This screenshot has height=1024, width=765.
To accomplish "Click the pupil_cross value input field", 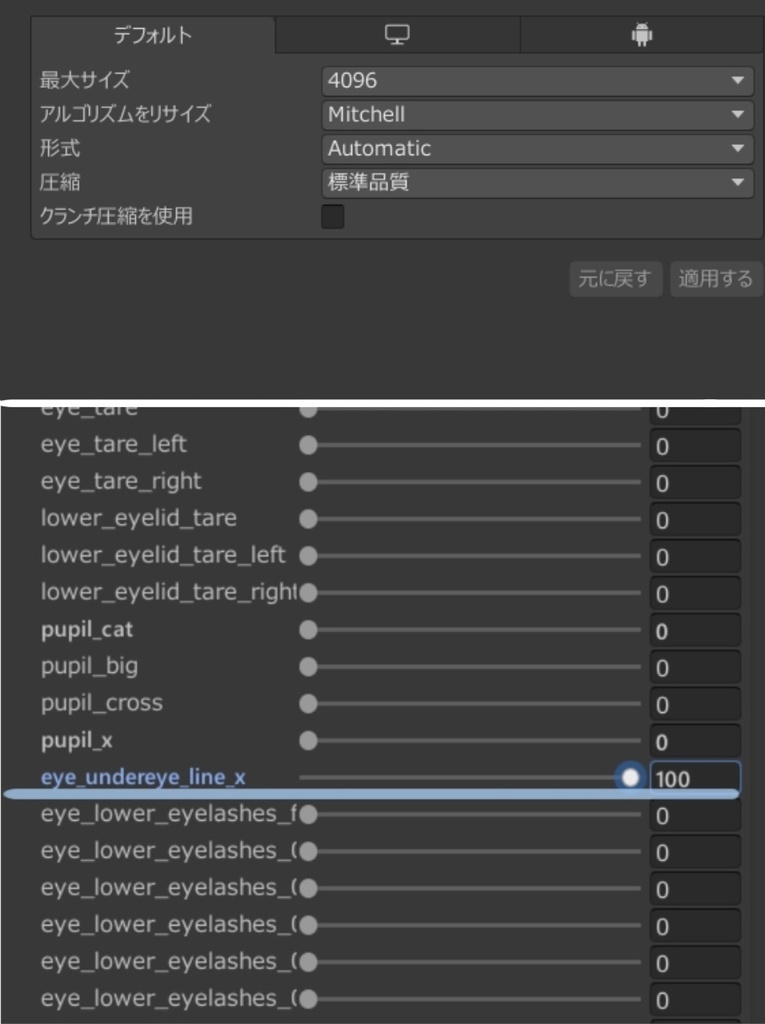I will click(x=695, y=703).
